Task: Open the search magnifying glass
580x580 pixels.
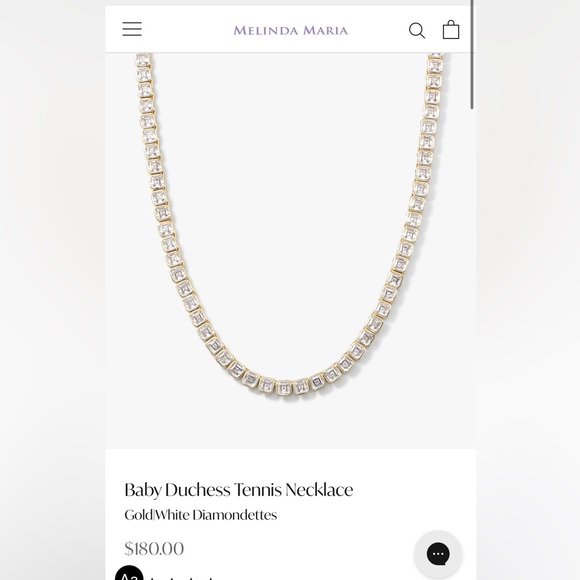Action: 417,30
